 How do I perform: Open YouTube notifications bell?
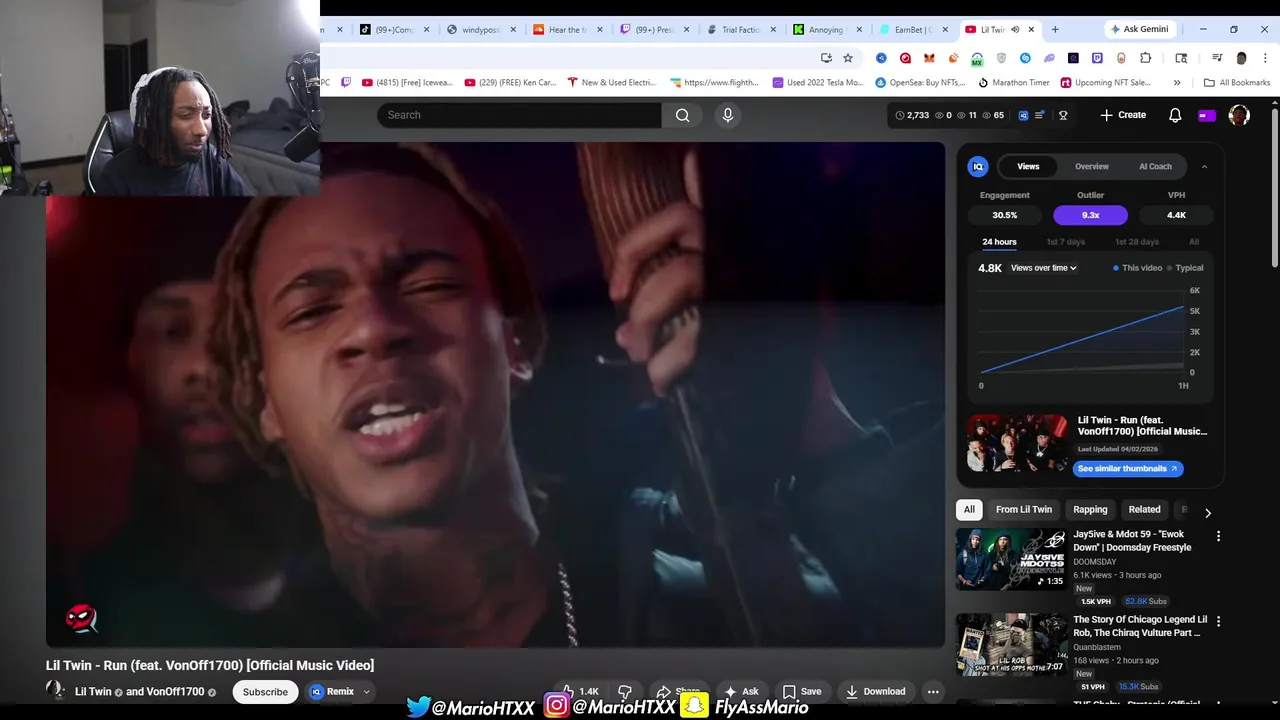pos(1175,115)
